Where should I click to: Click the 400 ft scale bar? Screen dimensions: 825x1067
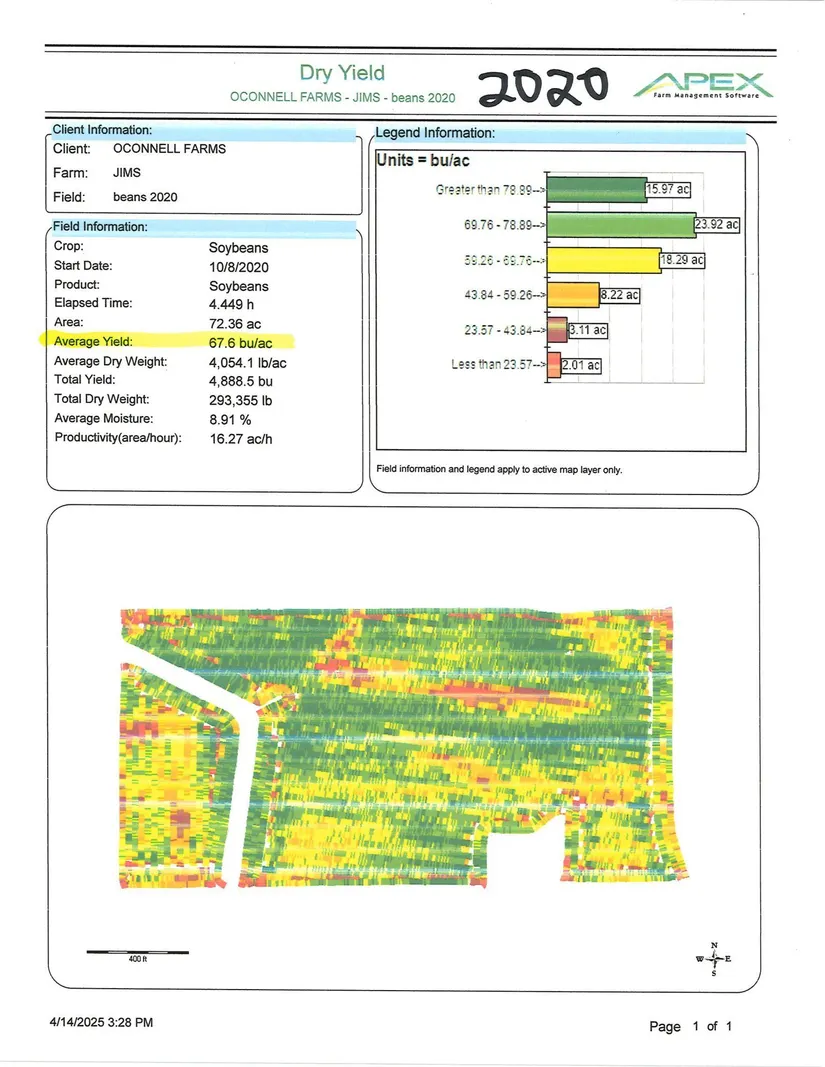(136, 951)
